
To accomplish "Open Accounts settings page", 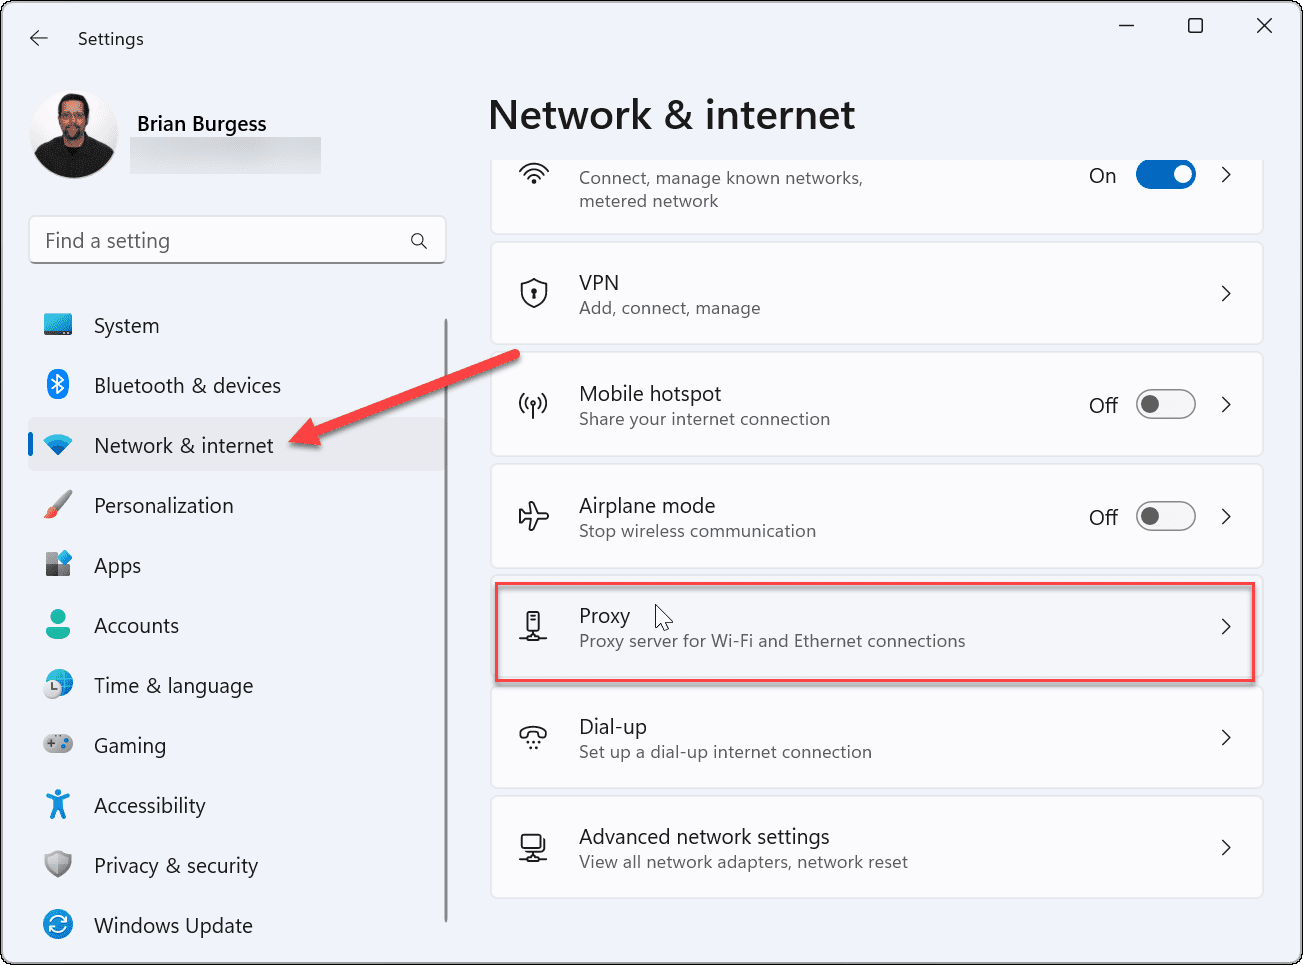I will coord(236,625).
